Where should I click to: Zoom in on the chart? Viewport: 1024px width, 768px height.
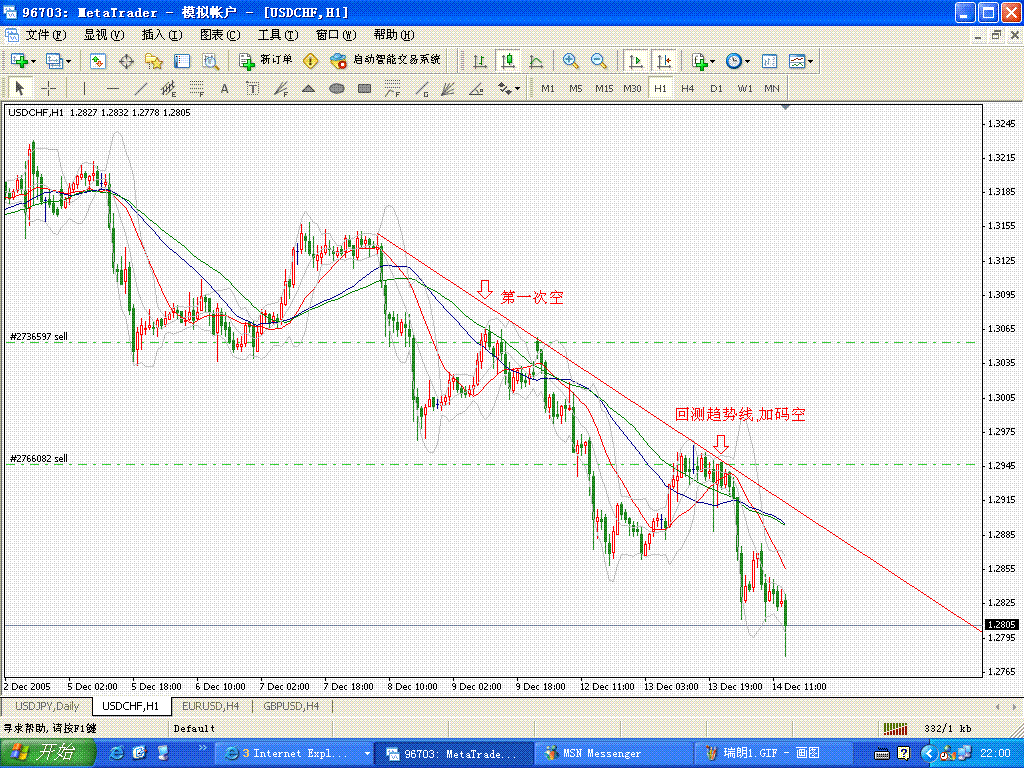click(571, 61)
